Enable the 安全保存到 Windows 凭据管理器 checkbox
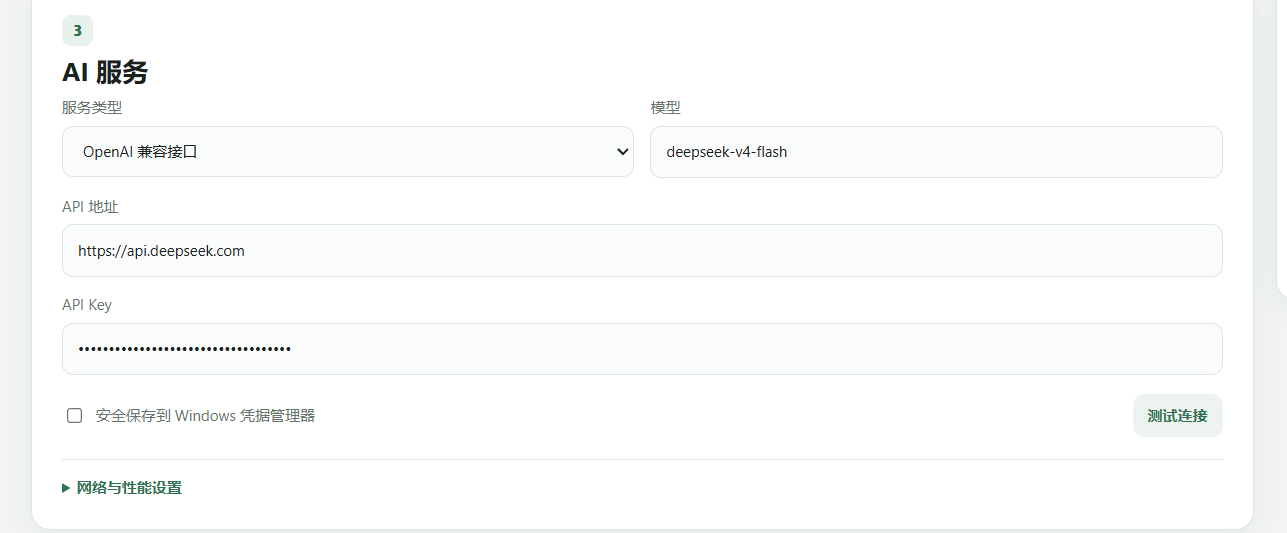1287x533 pixels. (74, 416)
